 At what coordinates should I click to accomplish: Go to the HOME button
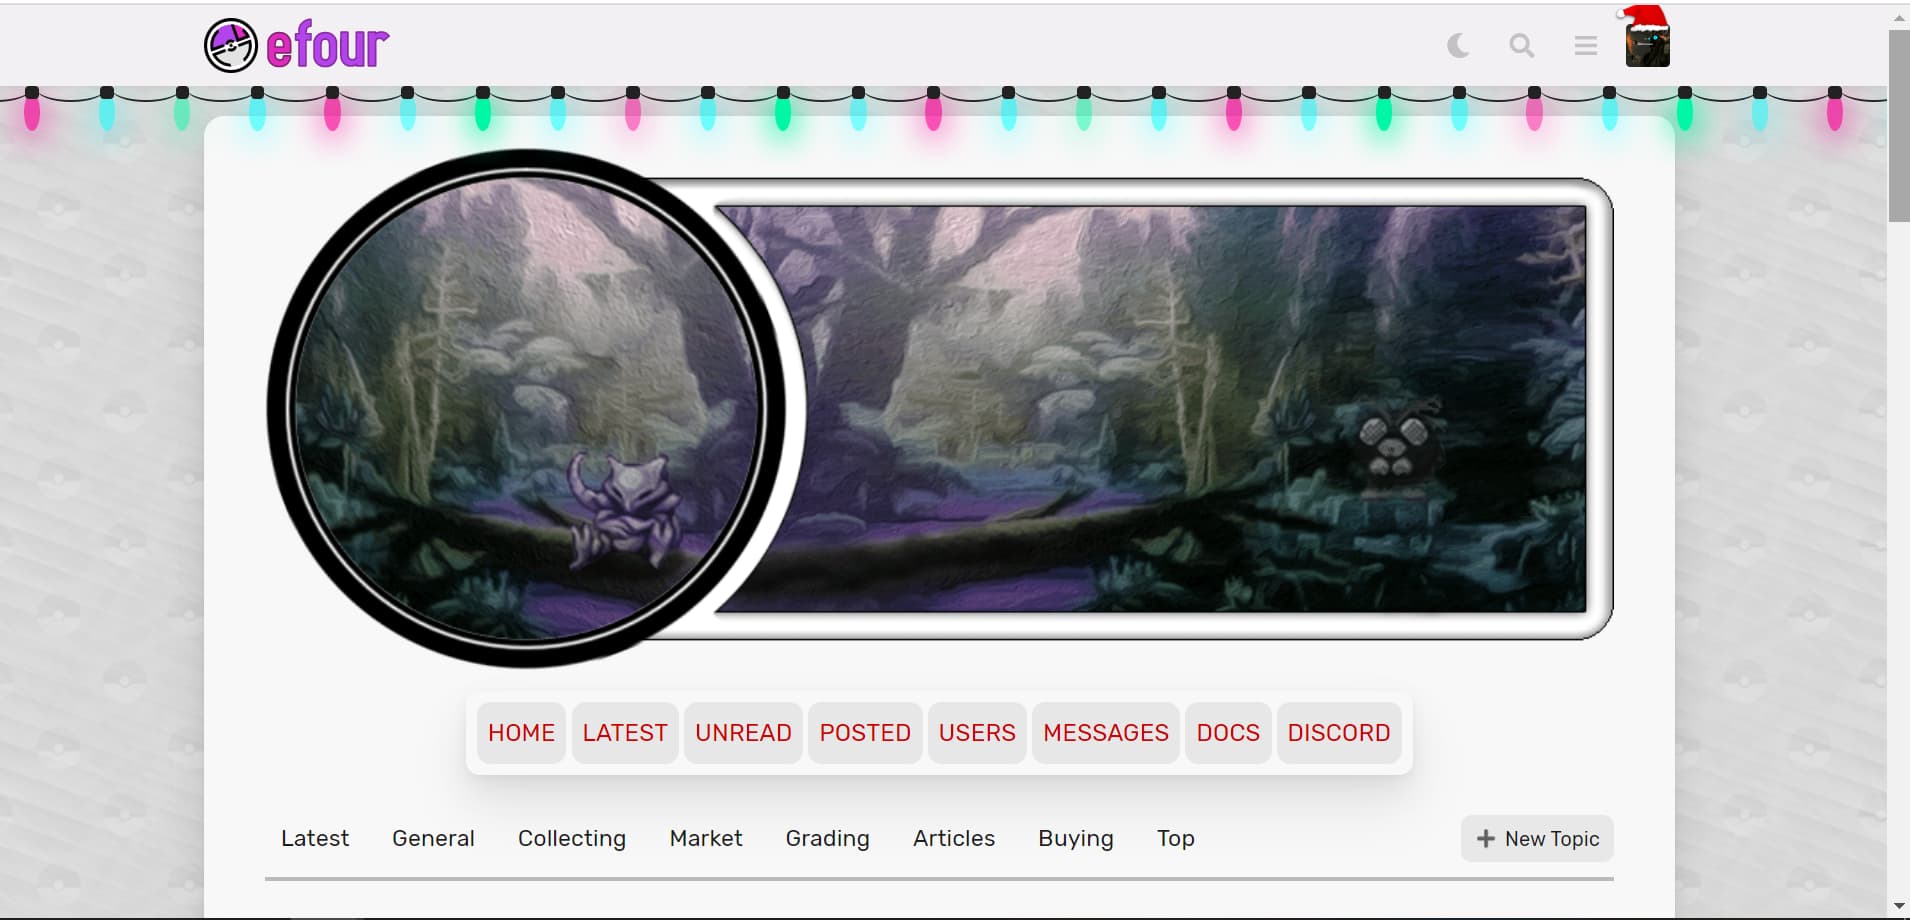tap(521, 733)
